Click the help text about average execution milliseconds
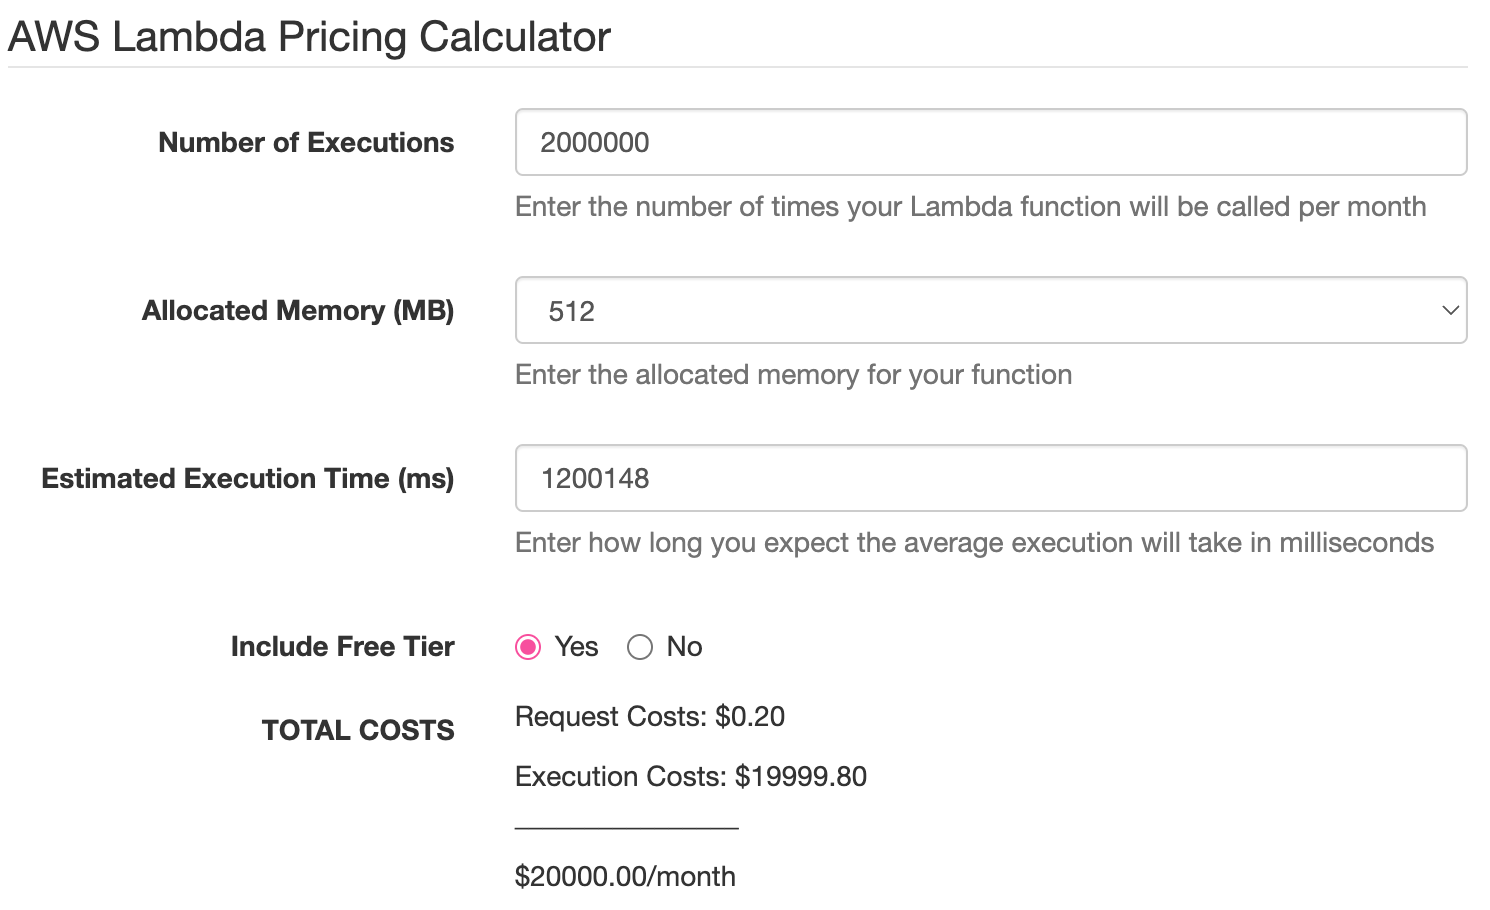Viewport: 1490px width, 910px height. pyautogui.click(x=975, y=543)
